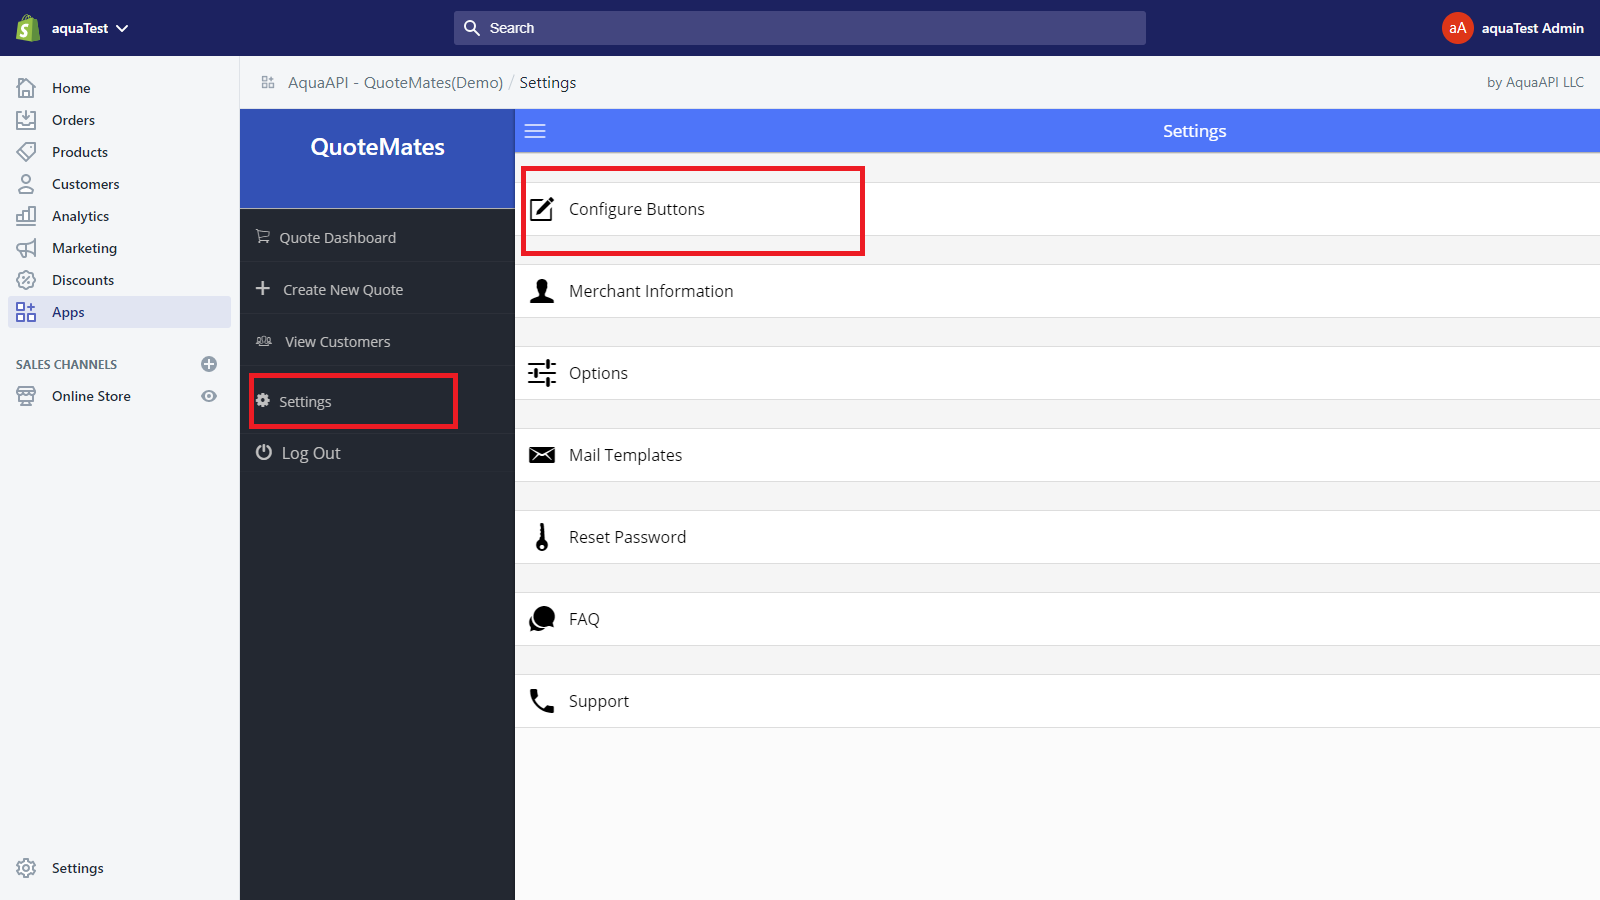Log Out of QuoteMates
The image size is (1600, 900).
377,453
